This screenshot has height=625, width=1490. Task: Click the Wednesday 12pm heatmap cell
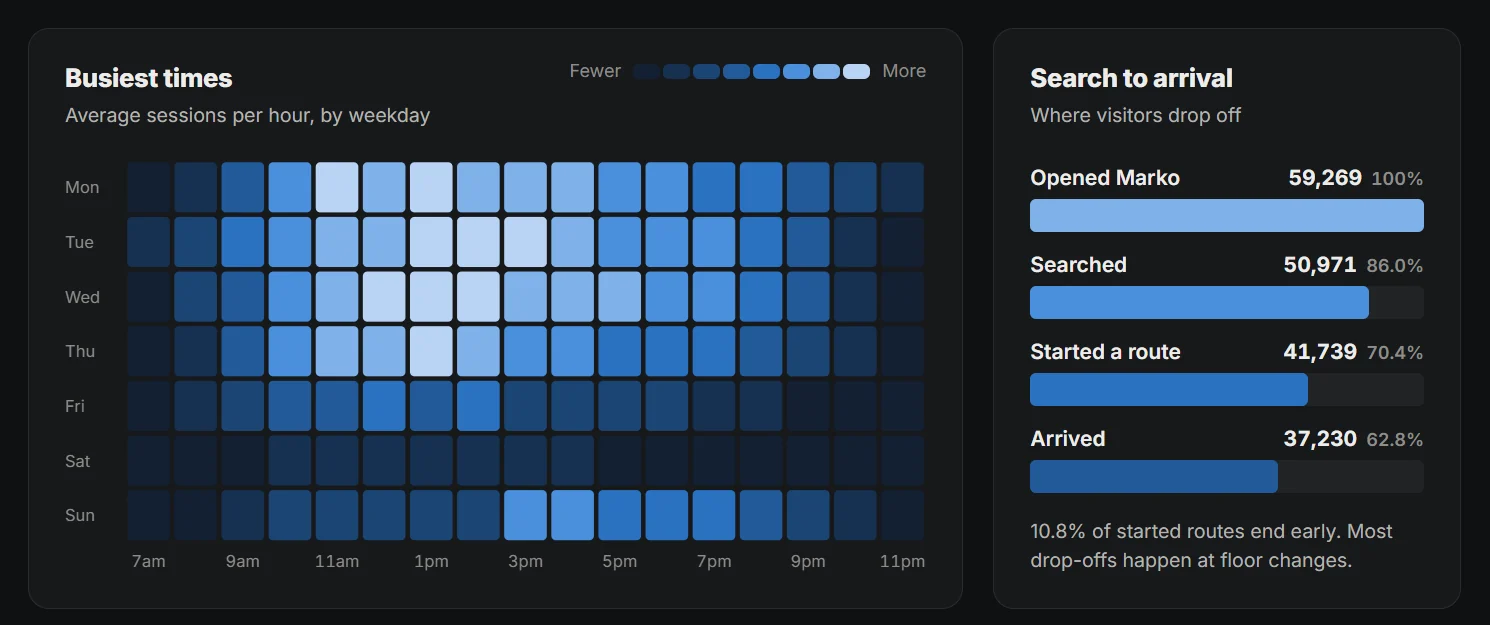point(384,296)
